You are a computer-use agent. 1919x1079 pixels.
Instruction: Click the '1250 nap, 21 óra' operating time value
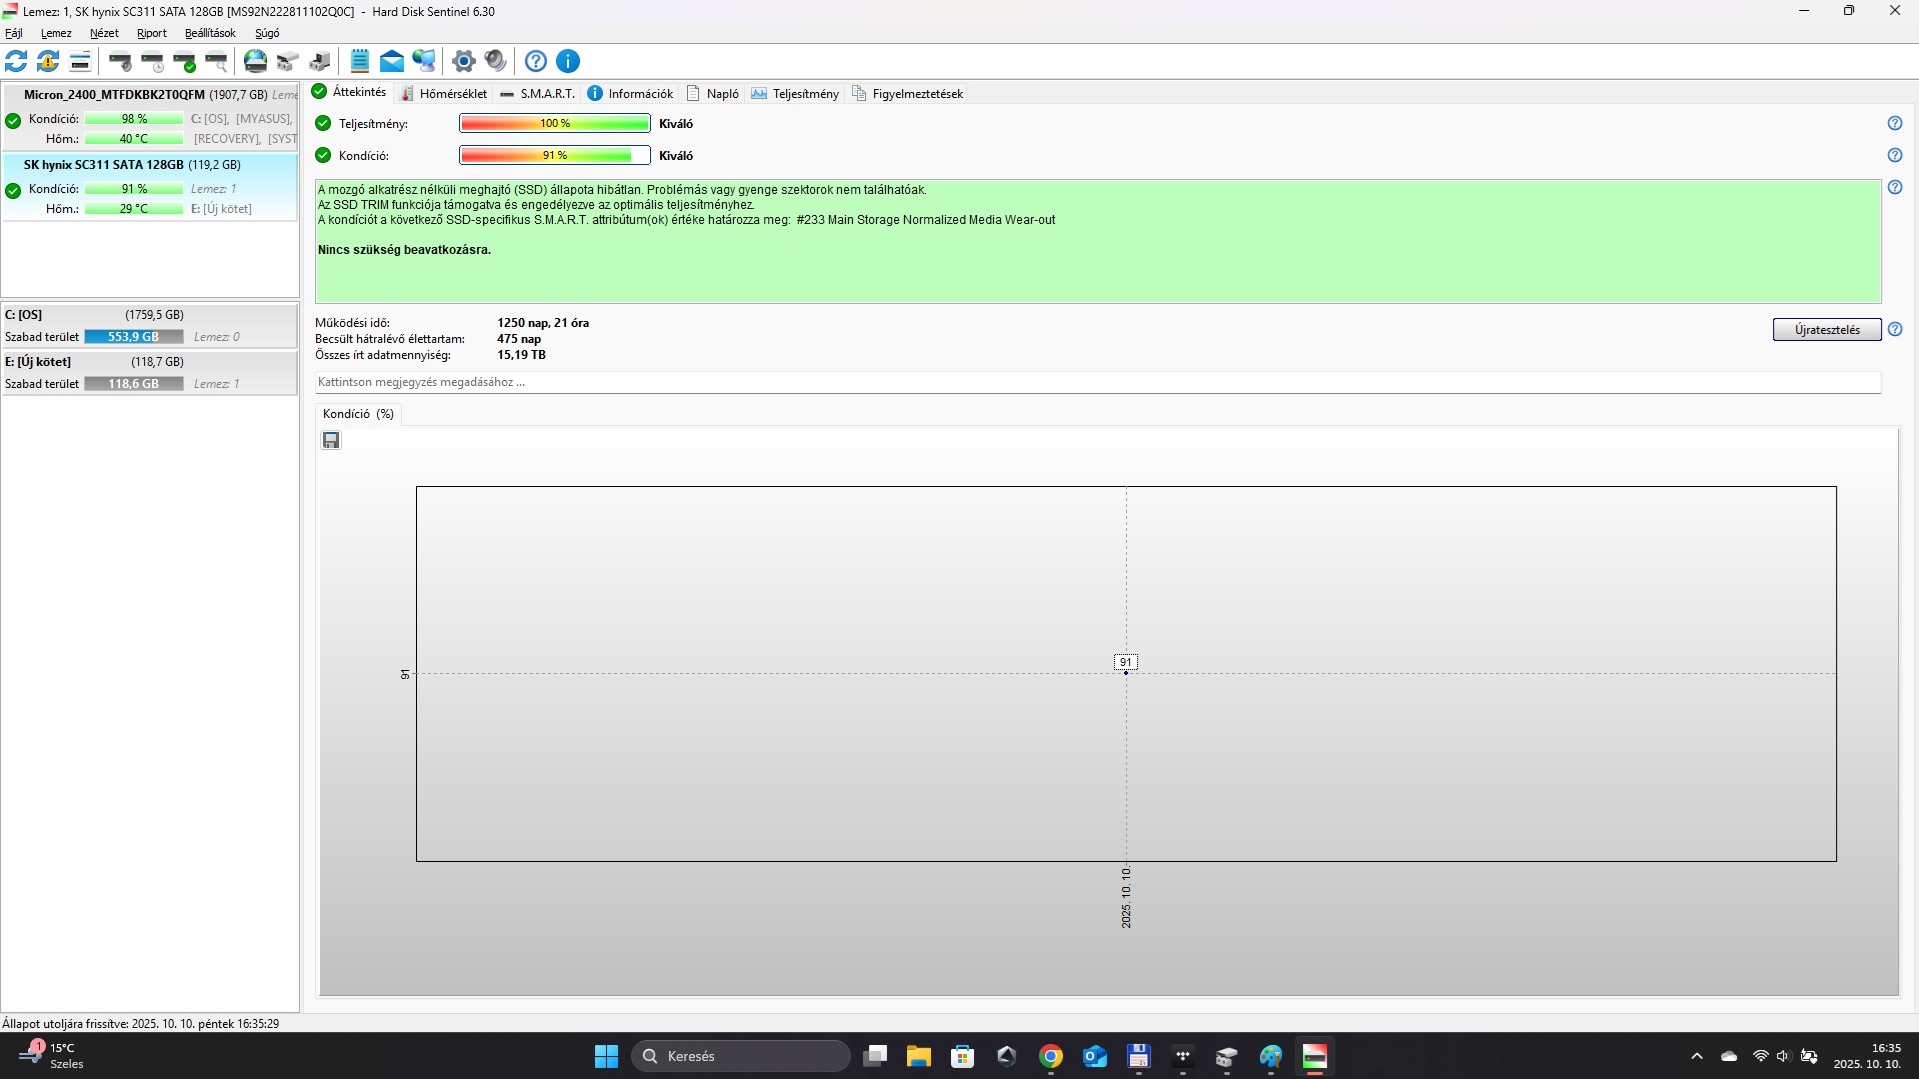pos(543,323)
